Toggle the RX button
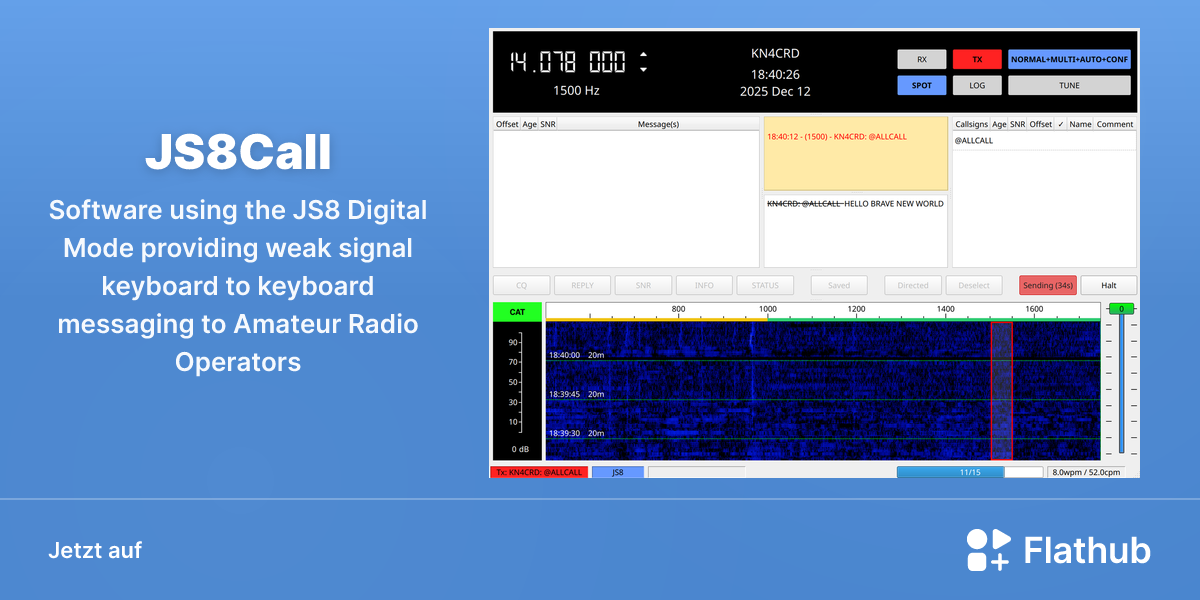1200x600 pixels. (x=922, y=59)
